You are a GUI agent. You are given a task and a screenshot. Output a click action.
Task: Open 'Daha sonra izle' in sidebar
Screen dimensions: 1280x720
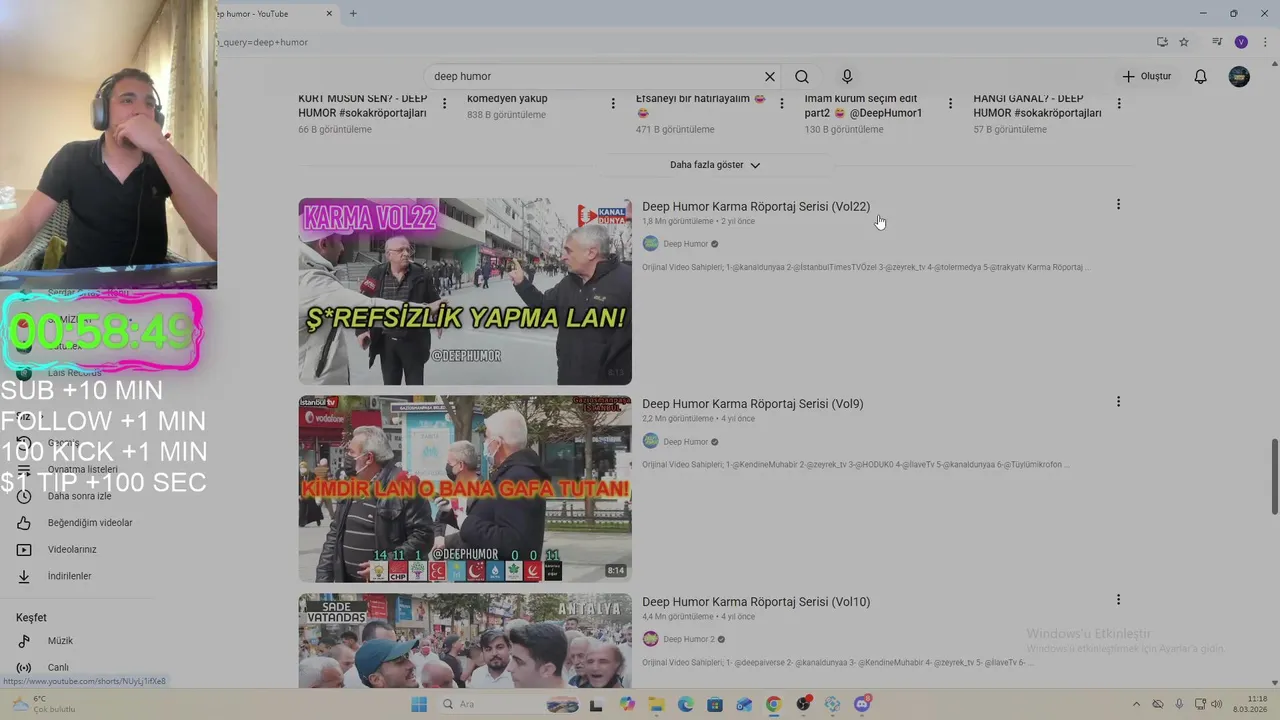[x=79, y=496]
